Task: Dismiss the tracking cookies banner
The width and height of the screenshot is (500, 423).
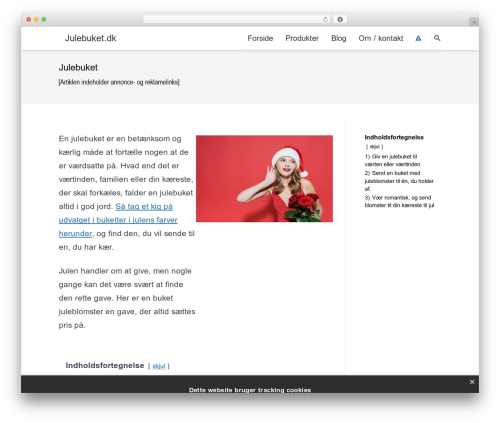Action: tap(472, 382)
